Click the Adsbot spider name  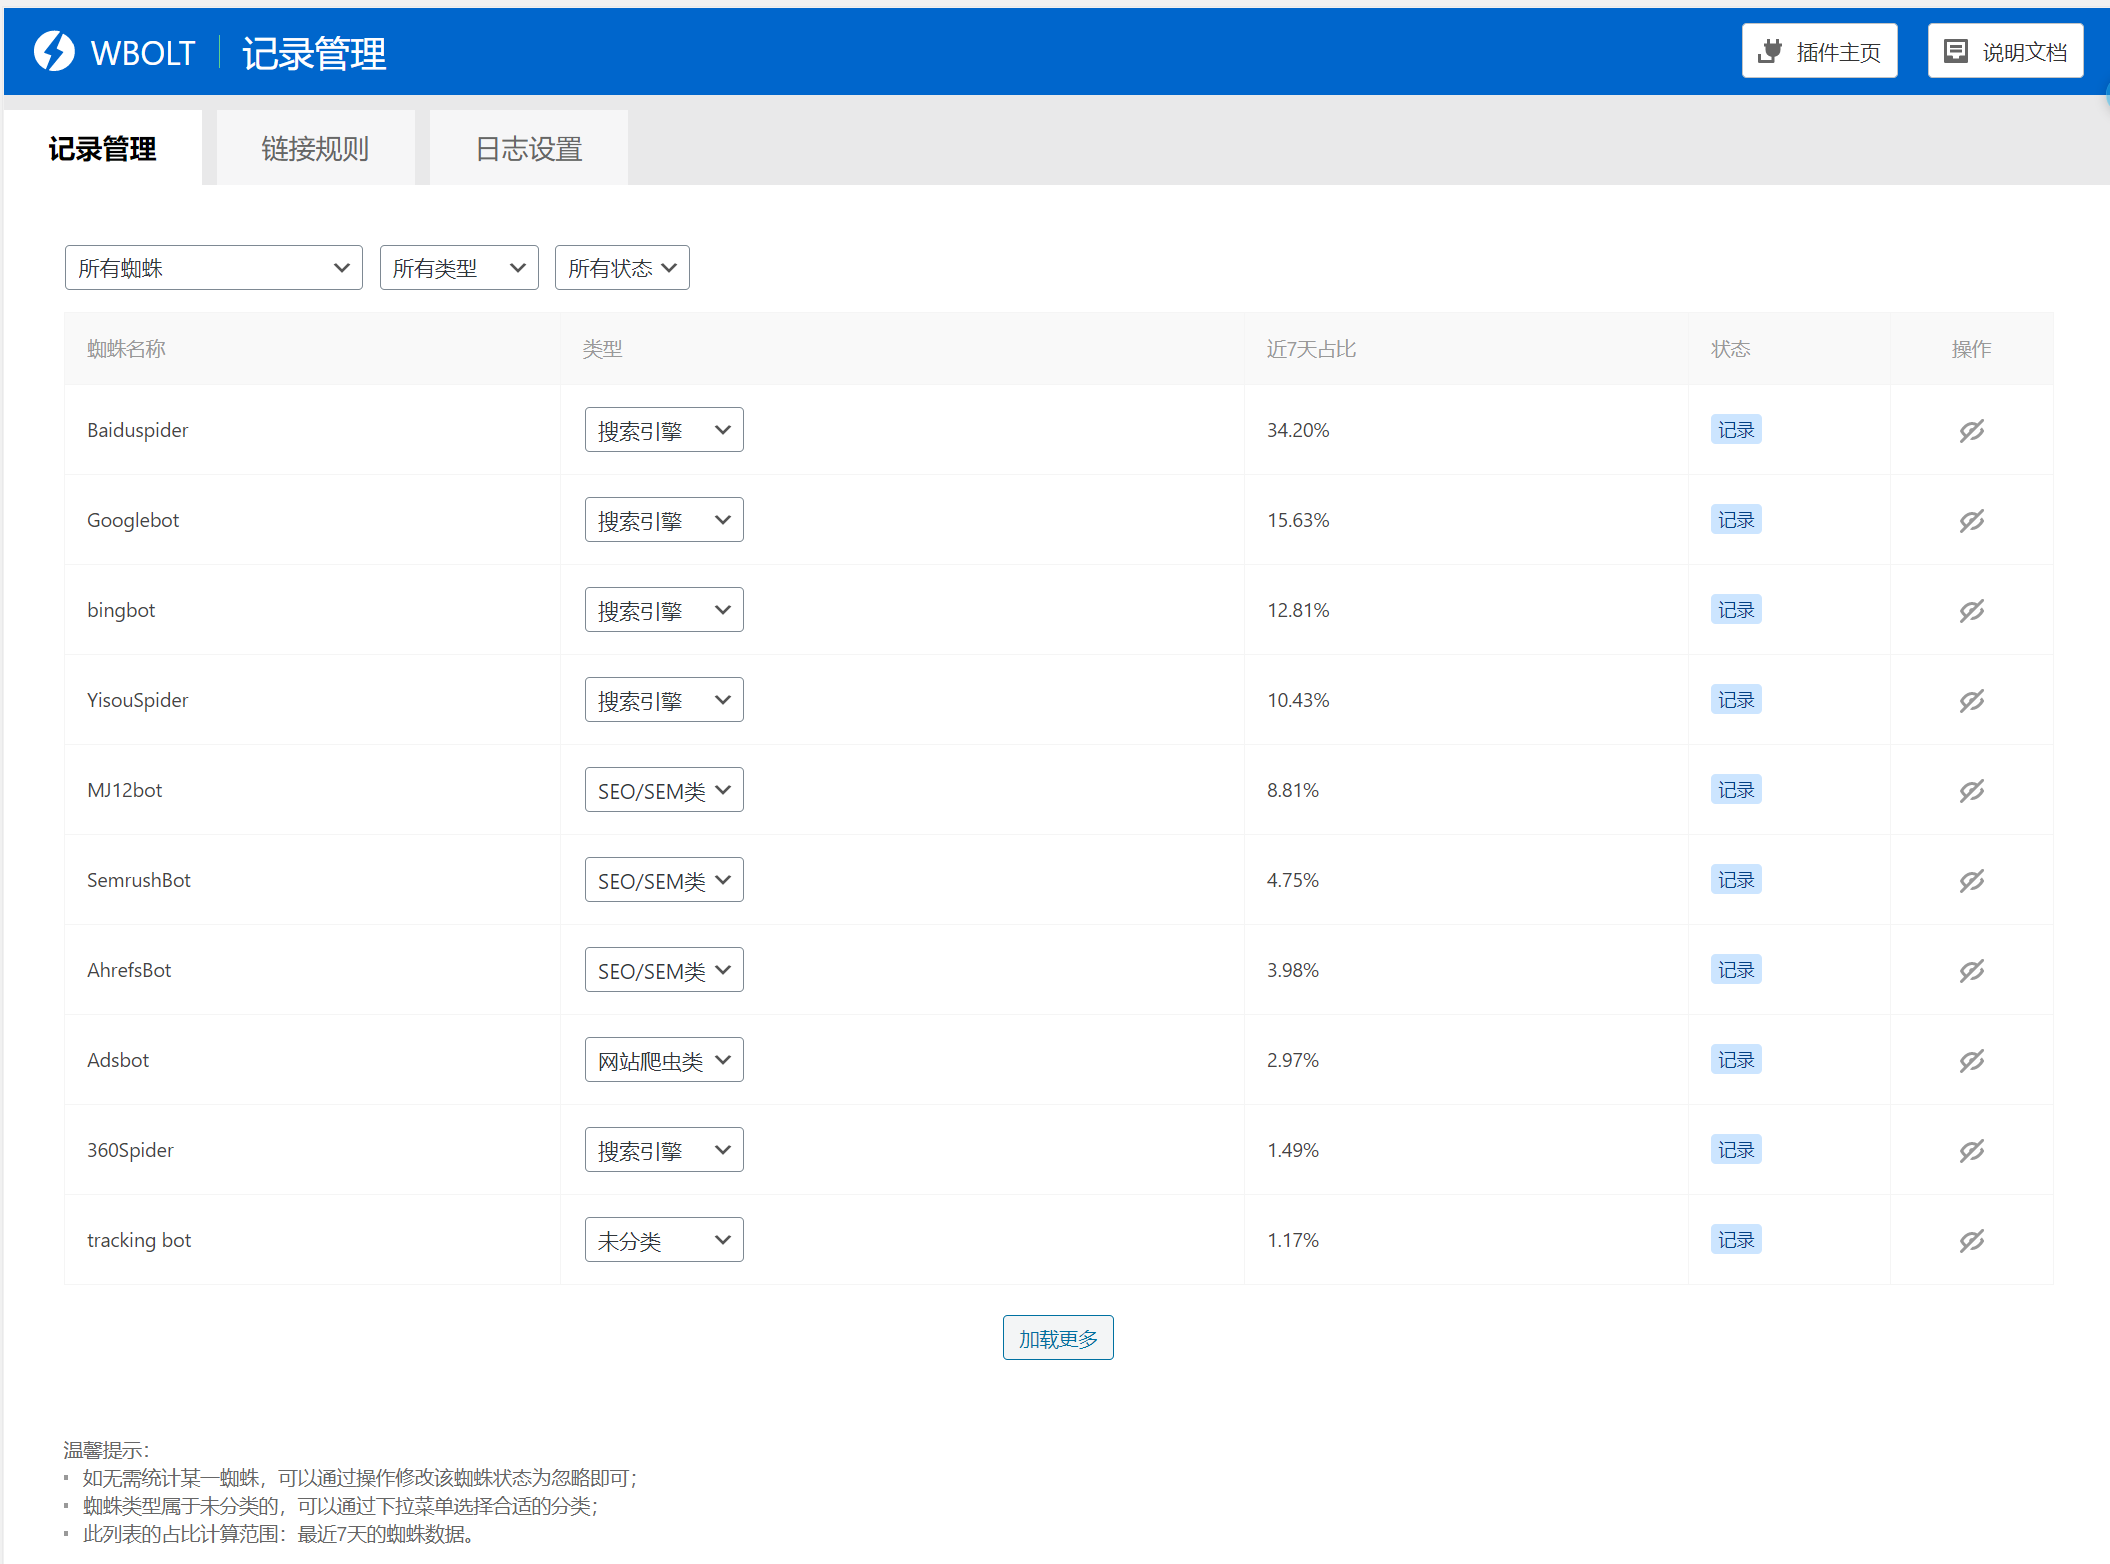tap(118, 1060)
